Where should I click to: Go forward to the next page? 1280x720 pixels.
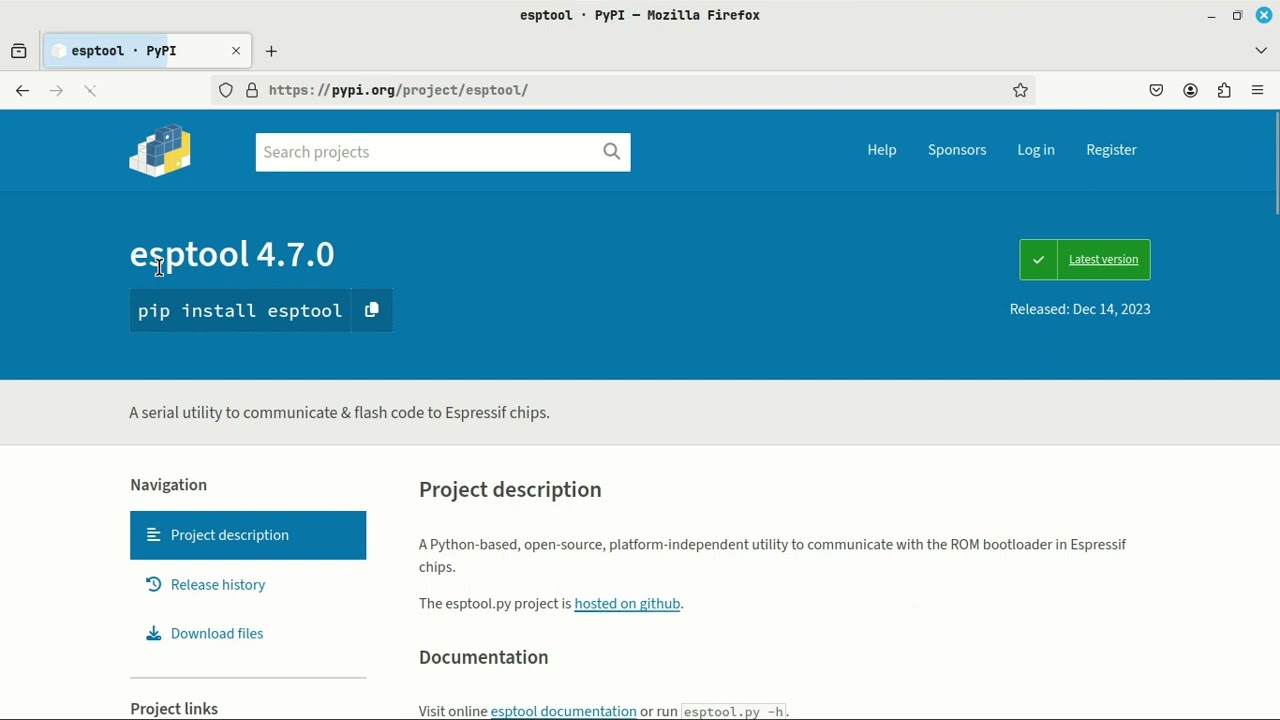click(56, 90)
